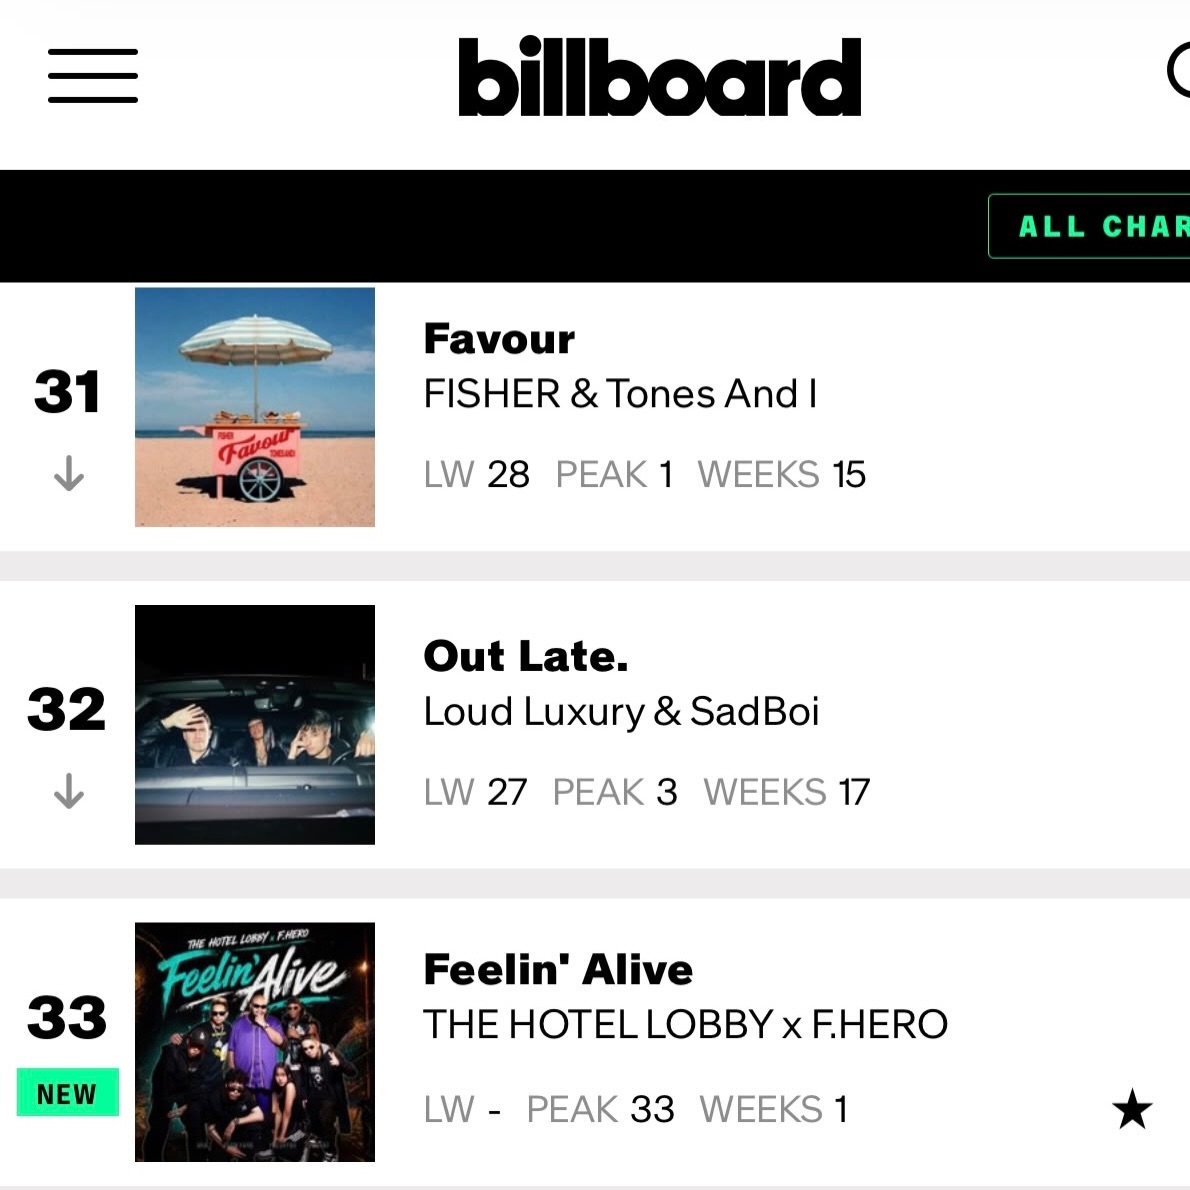Open the All Charts button
Viewport: 1190px width, 1190px height.
[x=1089, y=226]
